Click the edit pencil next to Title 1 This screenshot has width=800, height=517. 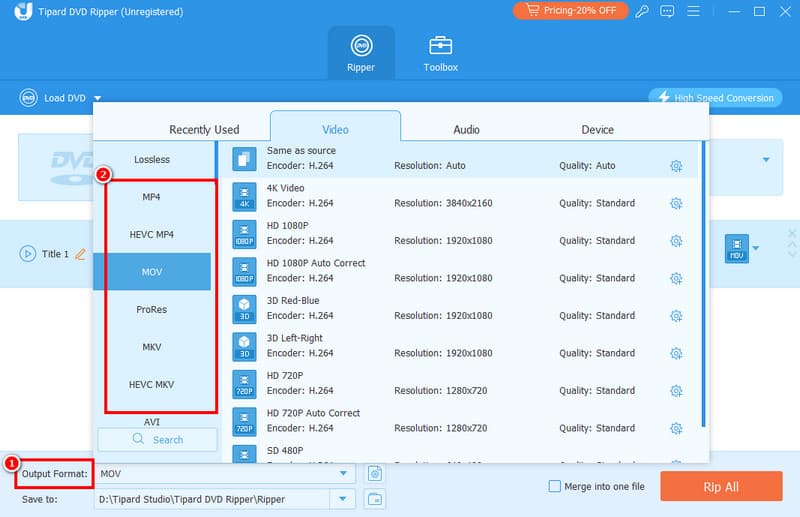pyautogui.click(x=80, y=254)
